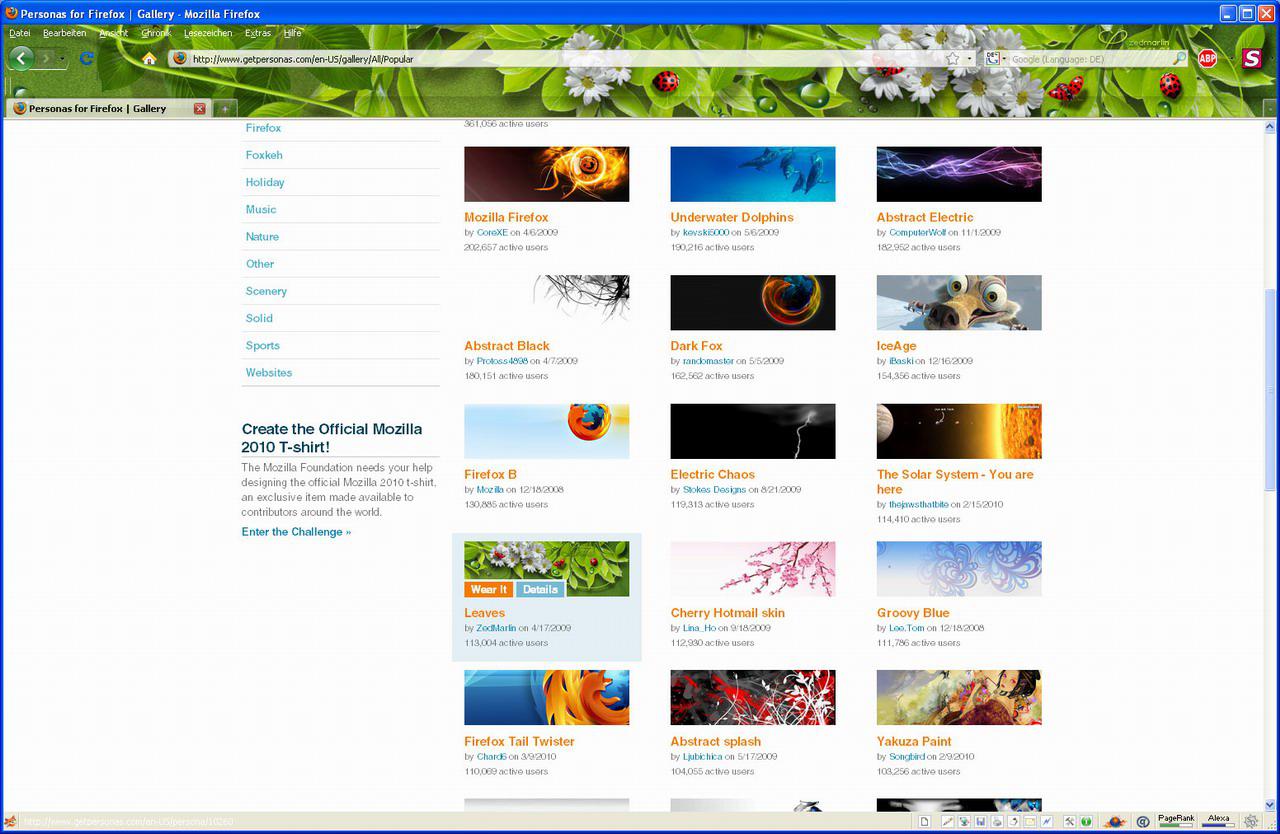Viewport: 1280px width, 834px height.
Task: Click the printer icon in status bar
Action: coord(997,822)
